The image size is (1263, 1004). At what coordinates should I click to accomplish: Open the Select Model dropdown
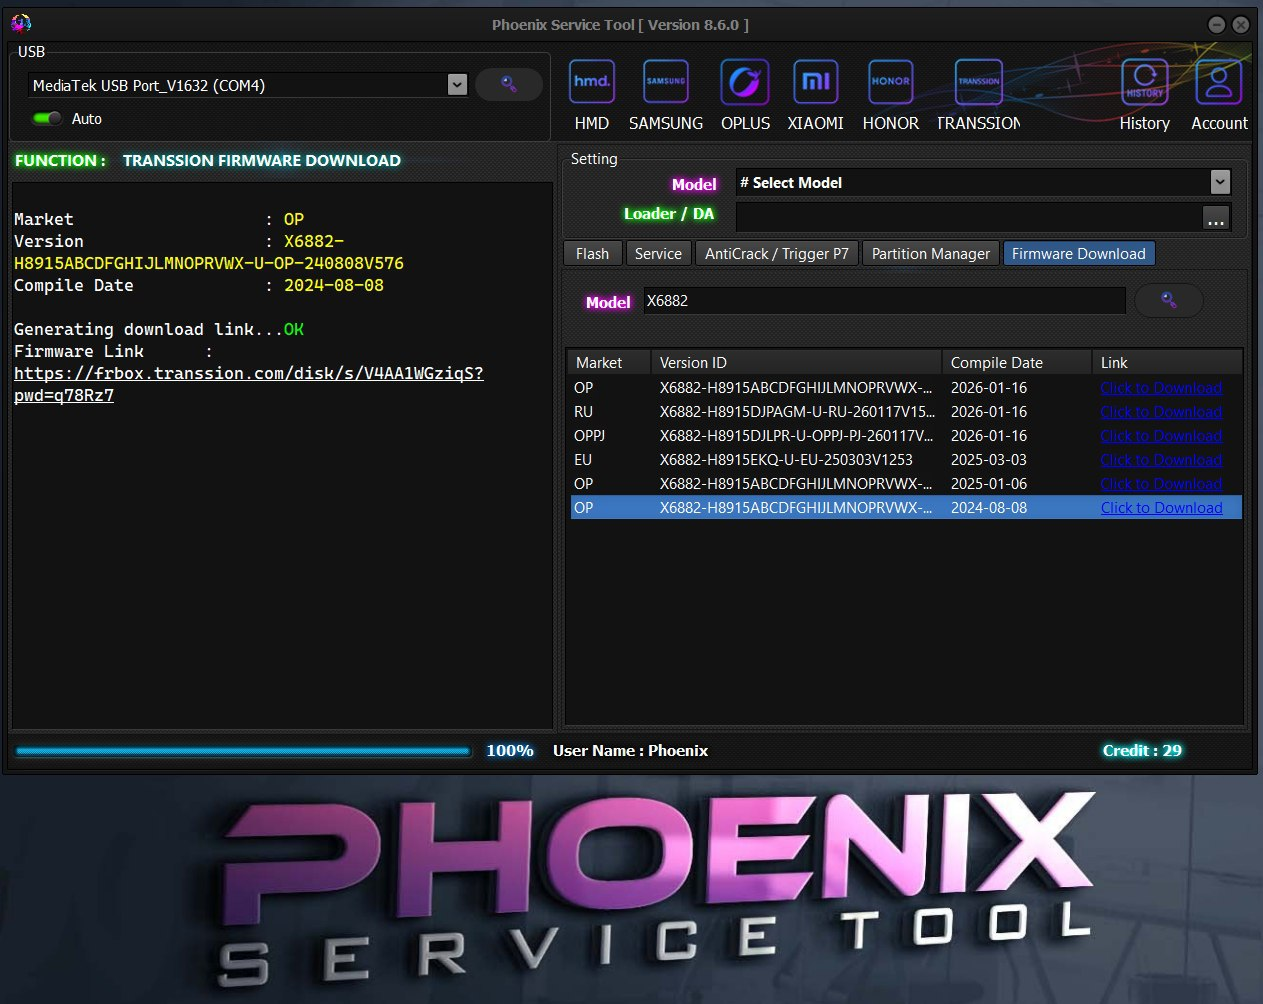1219,182
